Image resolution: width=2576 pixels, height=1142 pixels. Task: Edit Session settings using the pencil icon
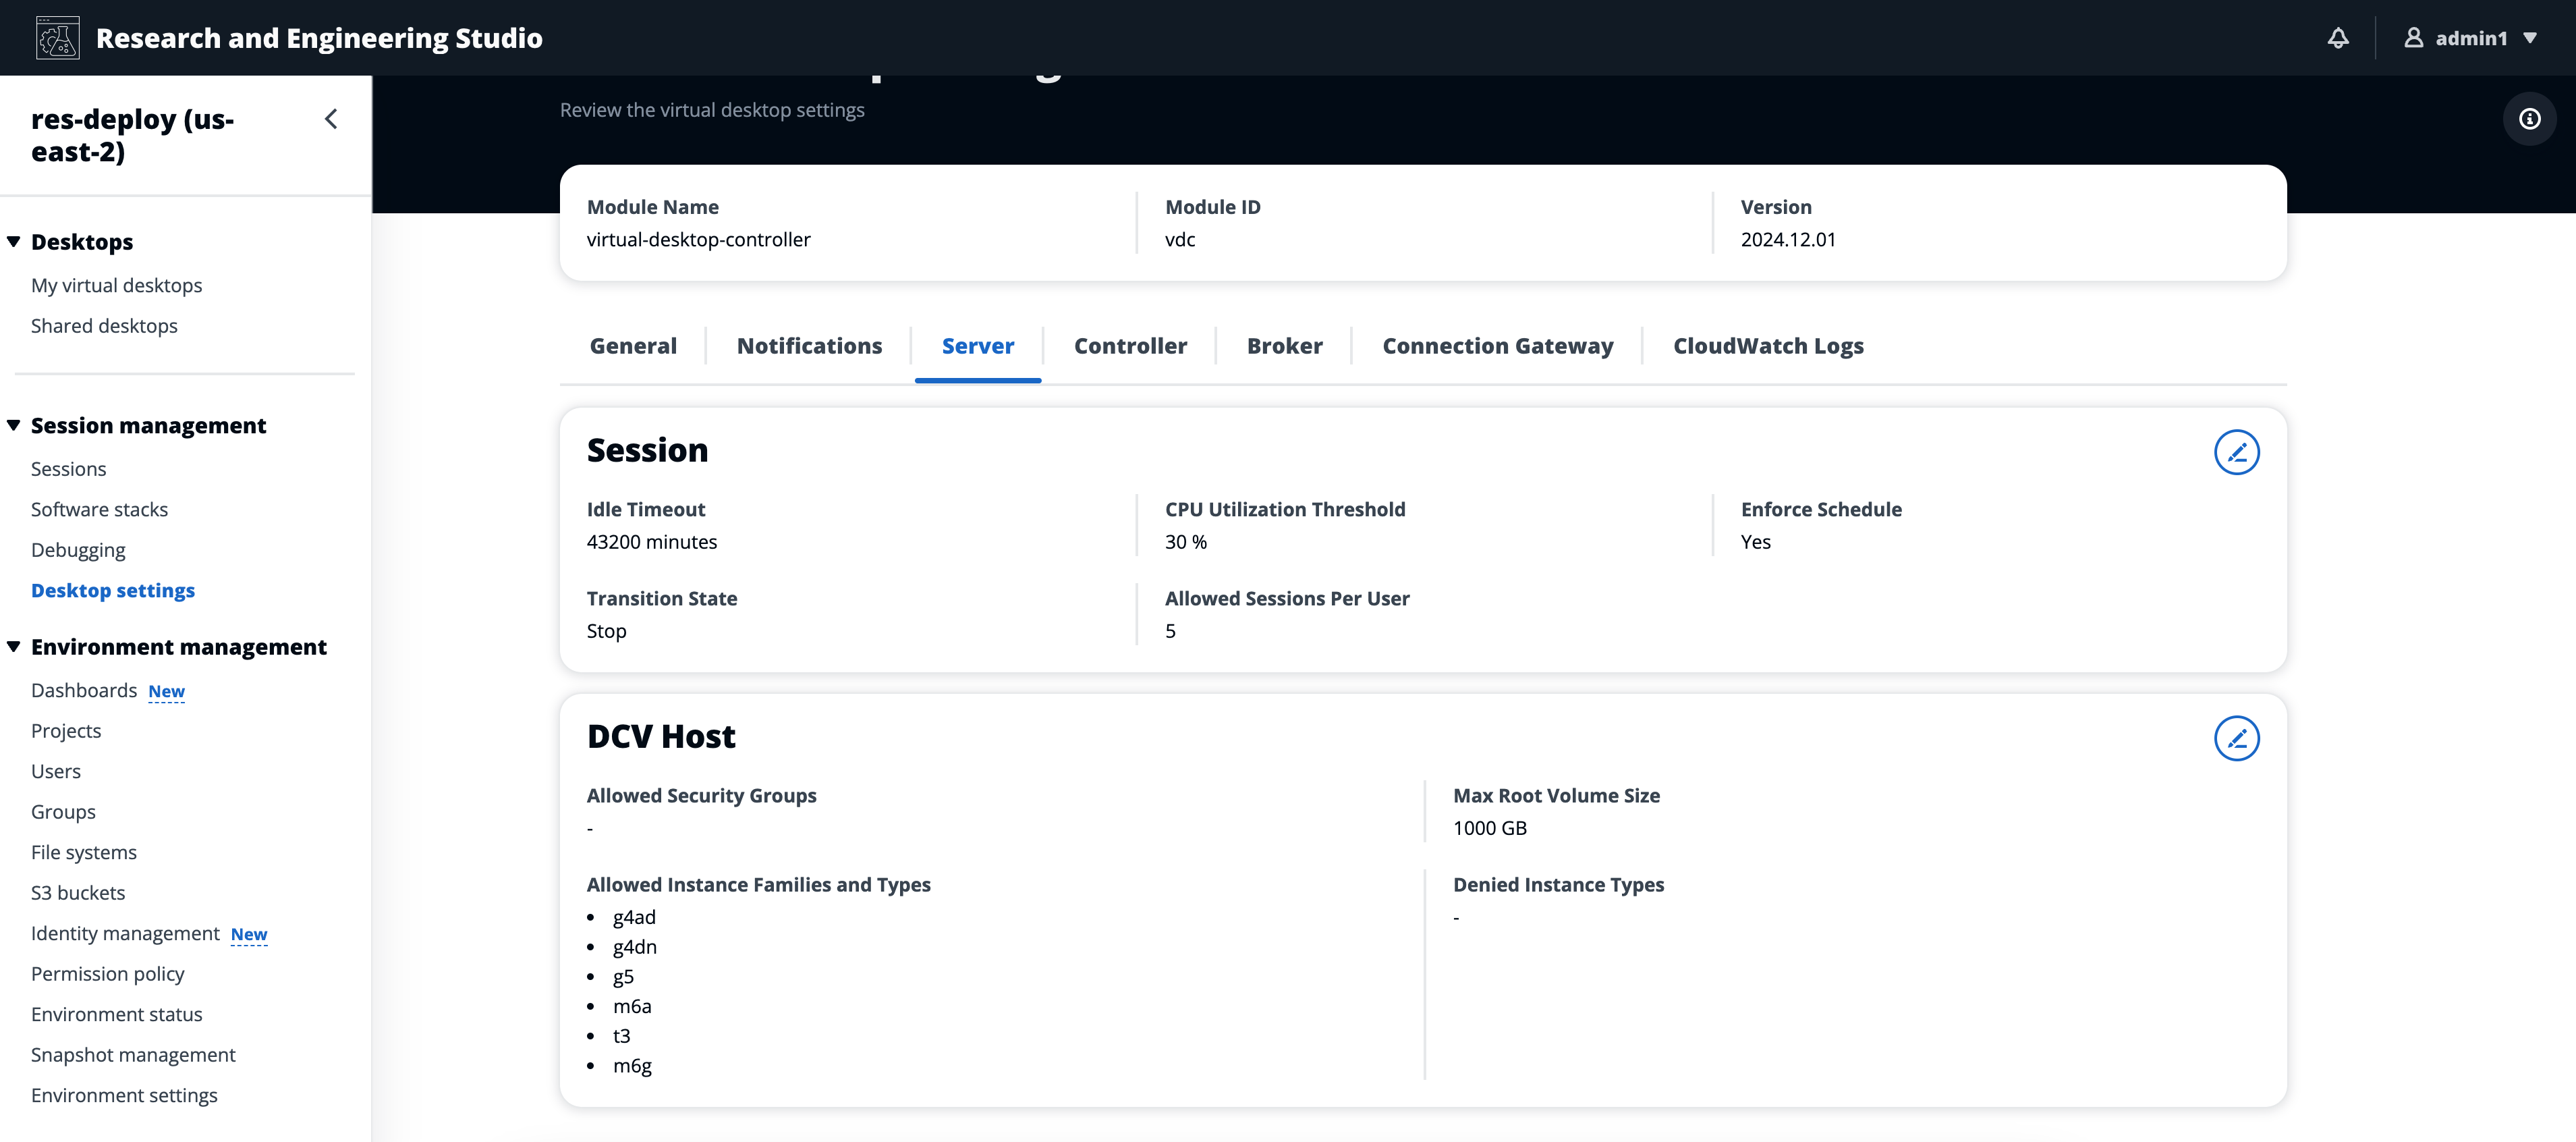point(2237,452)
